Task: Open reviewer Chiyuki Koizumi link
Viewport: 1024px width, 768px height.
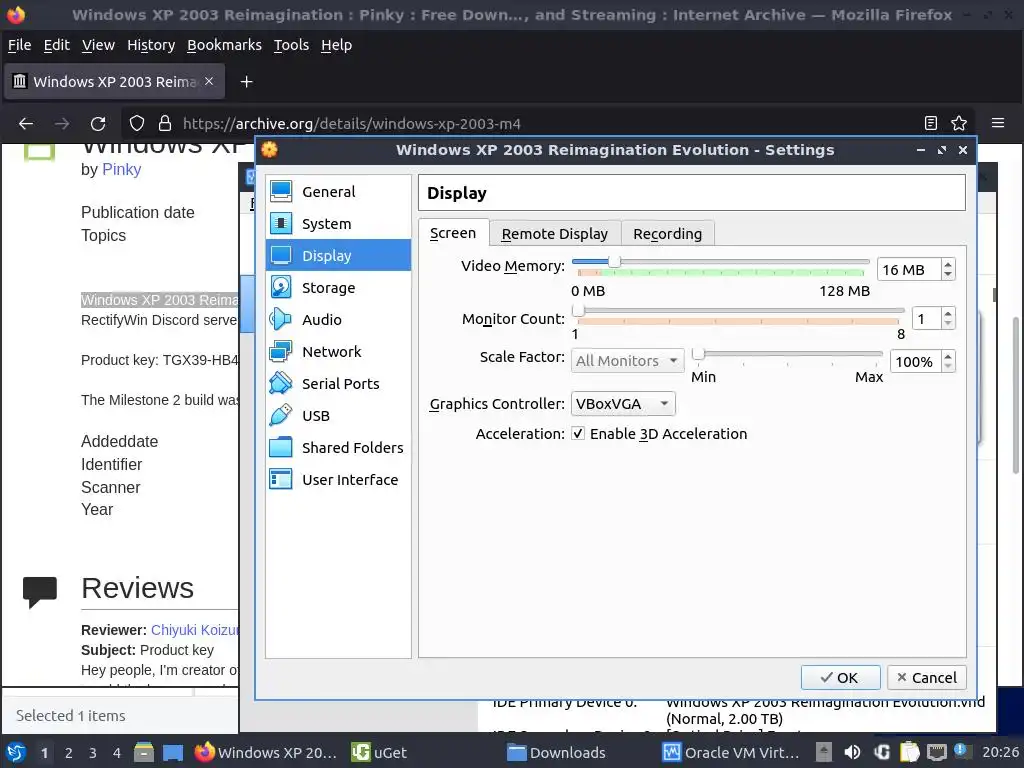Action: 195,630
